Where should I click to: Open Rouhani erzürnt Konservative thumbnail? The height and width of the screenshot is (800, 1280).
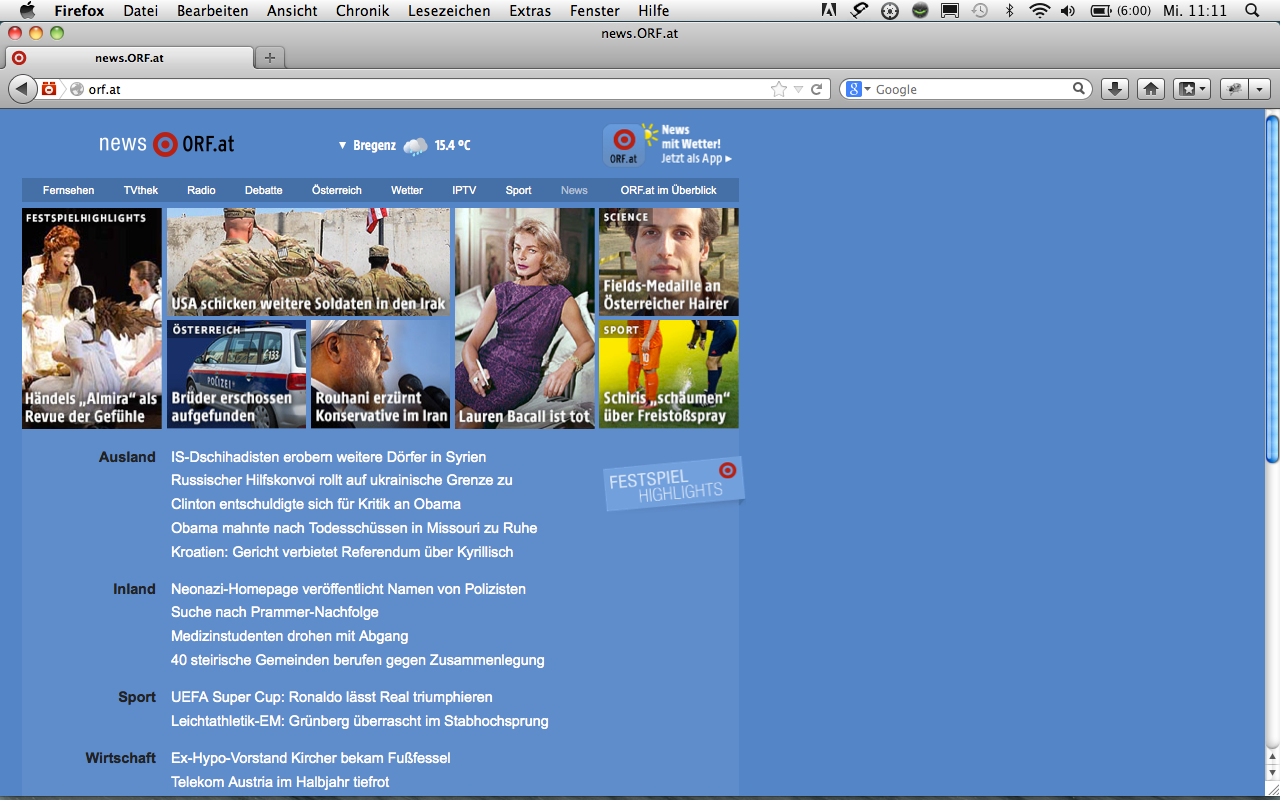(x=381, y=374)
